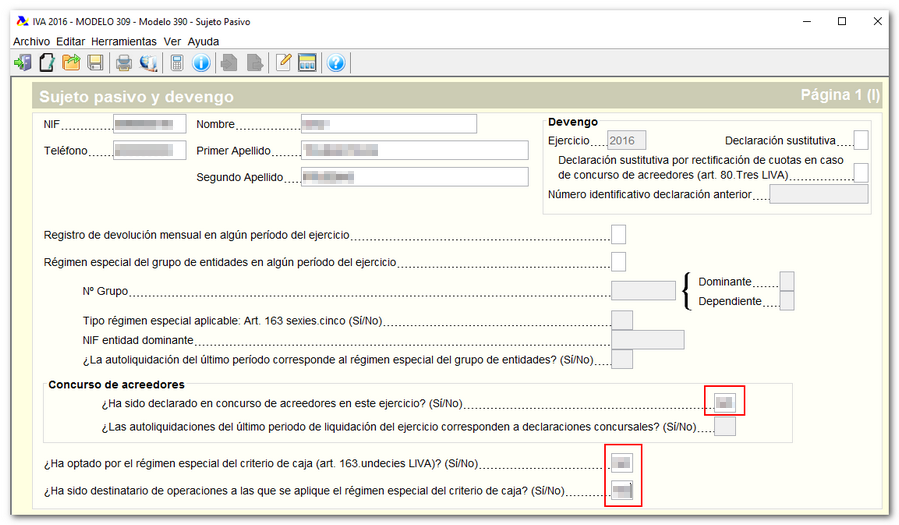This screenshot has width=899, height=525.
Task: Open the Herramientas menu
Action: [124, 41]
